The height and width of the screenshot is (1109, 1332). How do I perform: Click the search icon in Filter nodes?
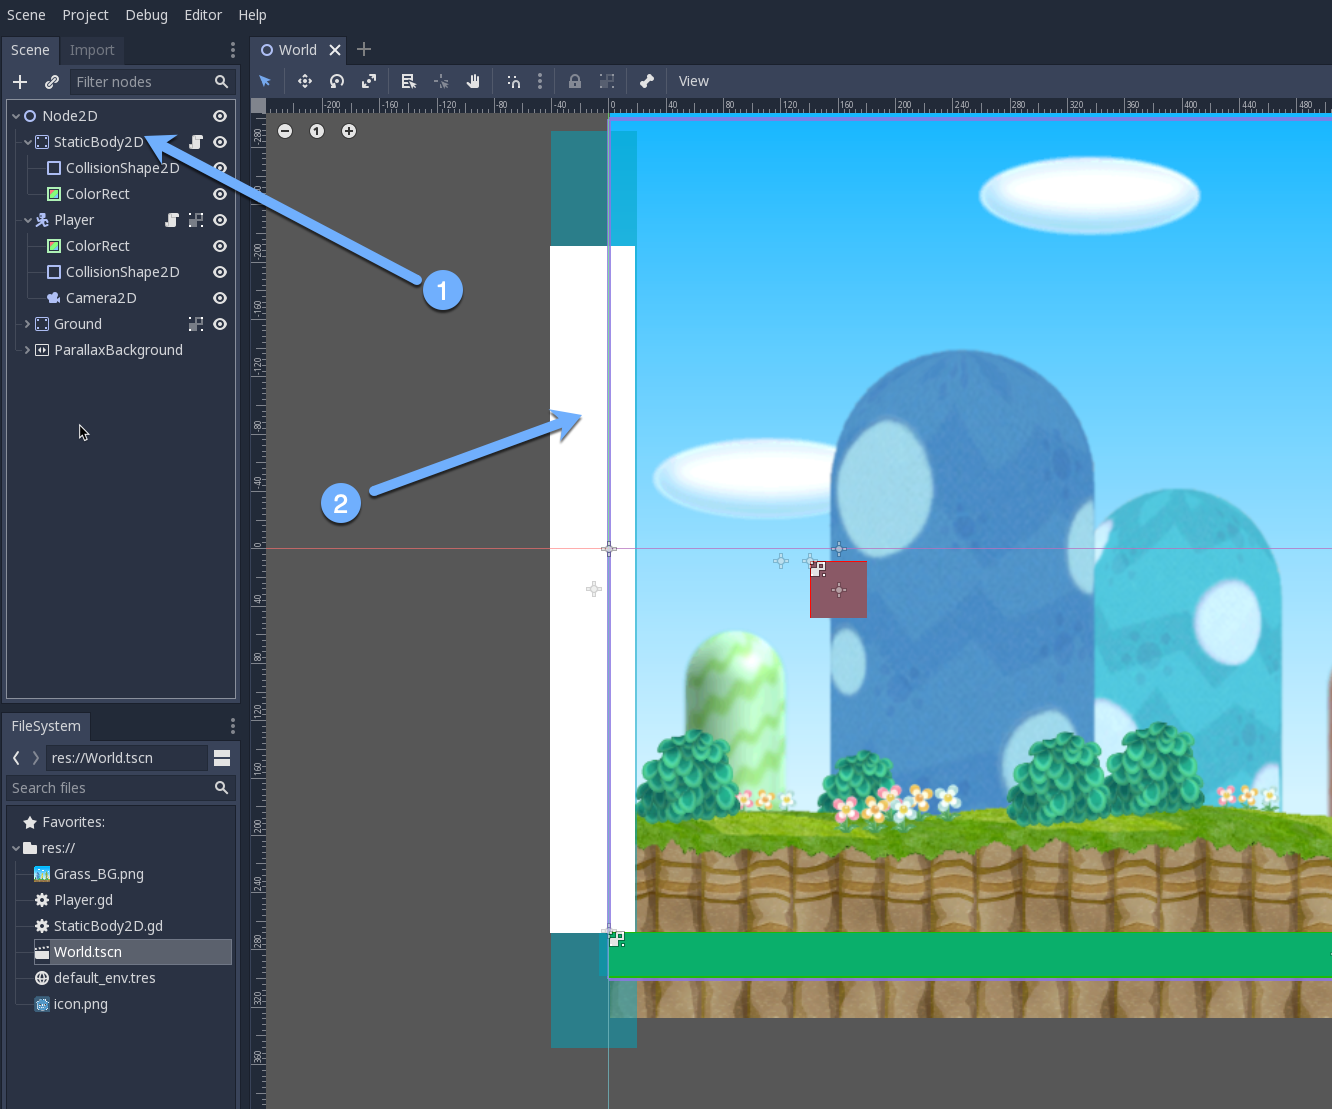coord(222,82)
